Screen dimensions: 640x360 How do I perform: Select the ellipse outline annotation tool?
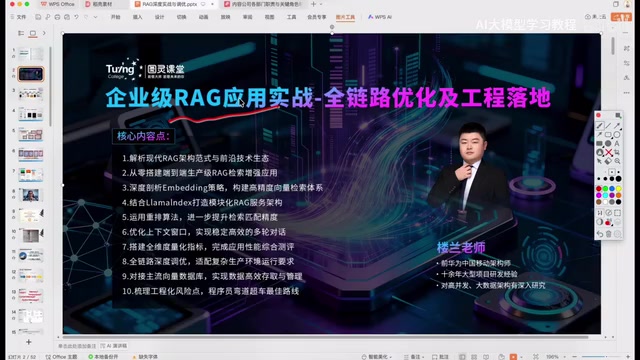pyautogui.click(x=617, y=134)
